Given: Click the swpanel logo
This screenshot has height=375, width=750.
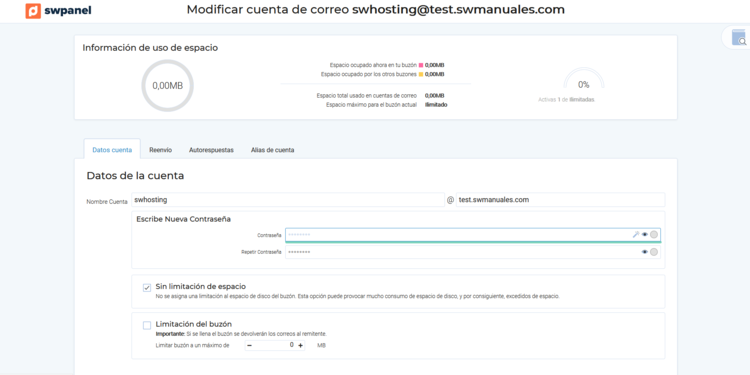Looking at the screenshot, I should [58, 11].
